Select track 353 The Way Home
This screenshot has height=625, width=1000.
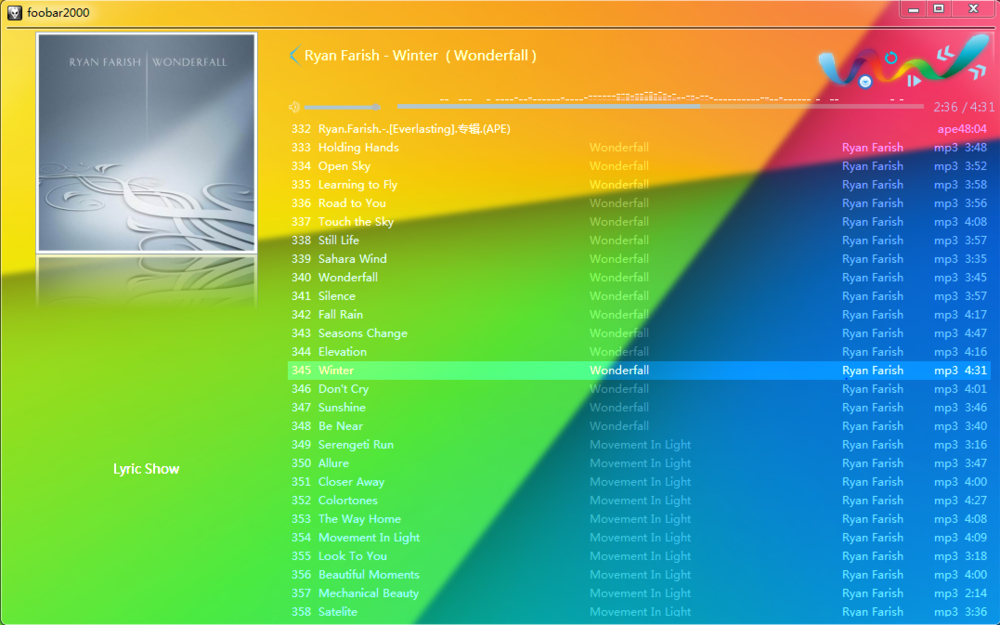point(640,518)
